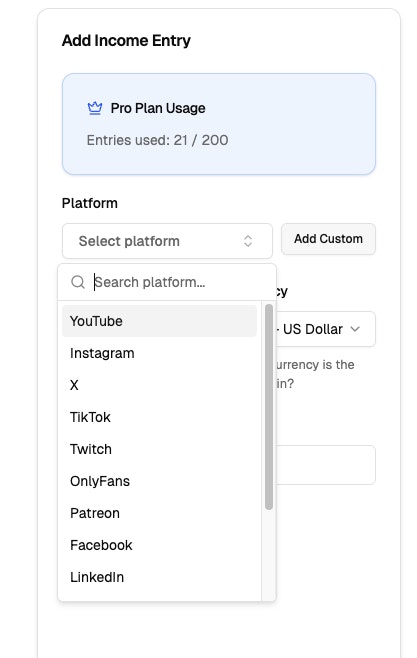The image size is (417, 658).
Task: Click the up-down chevron in Select platform
Action: (248, 241)
